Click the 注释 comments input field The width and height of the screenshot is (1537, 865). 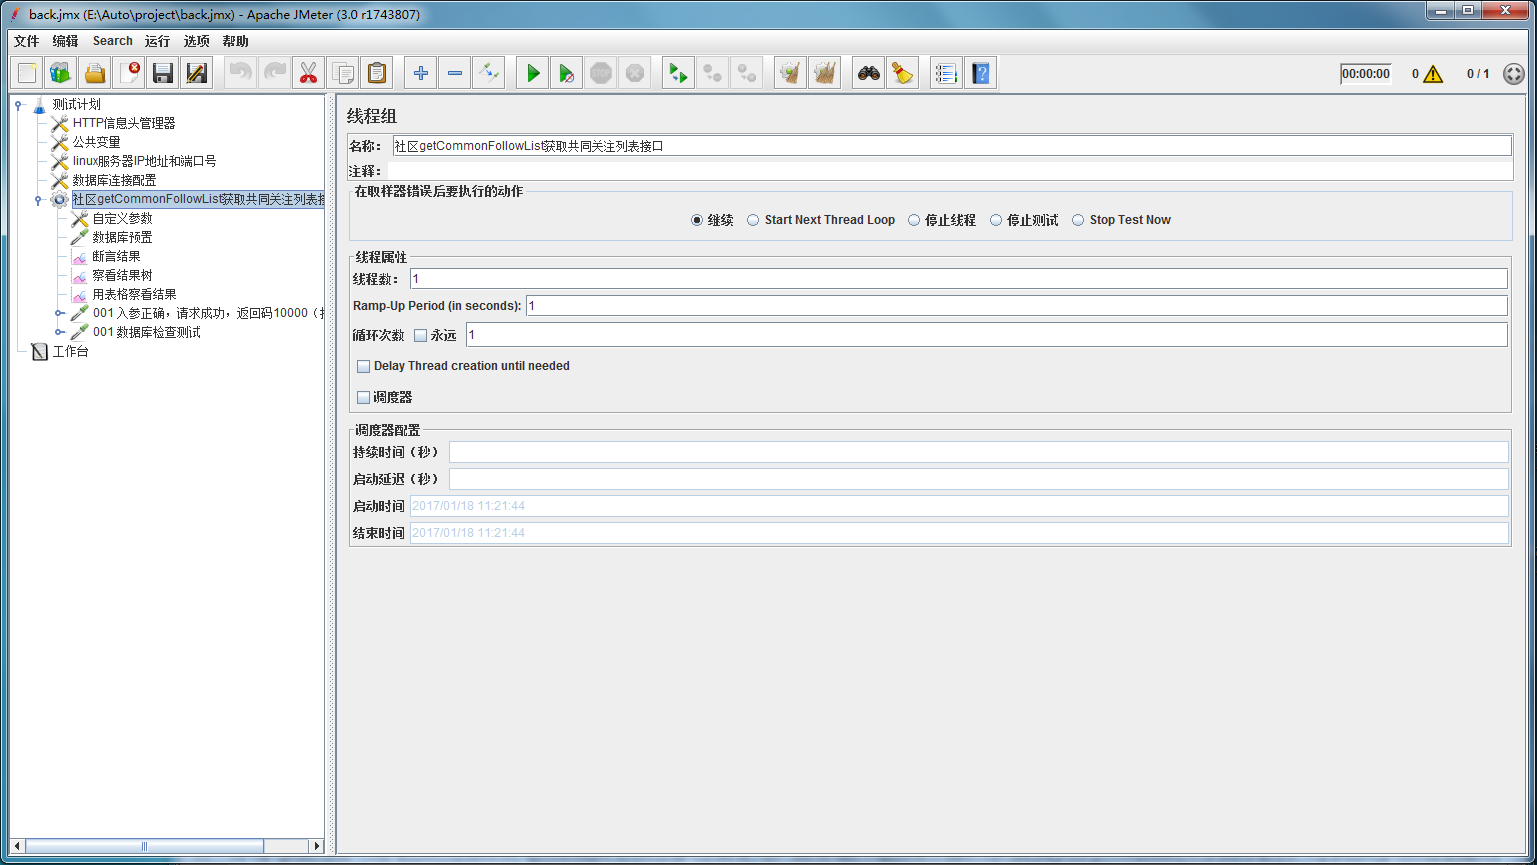coord(950,171)
